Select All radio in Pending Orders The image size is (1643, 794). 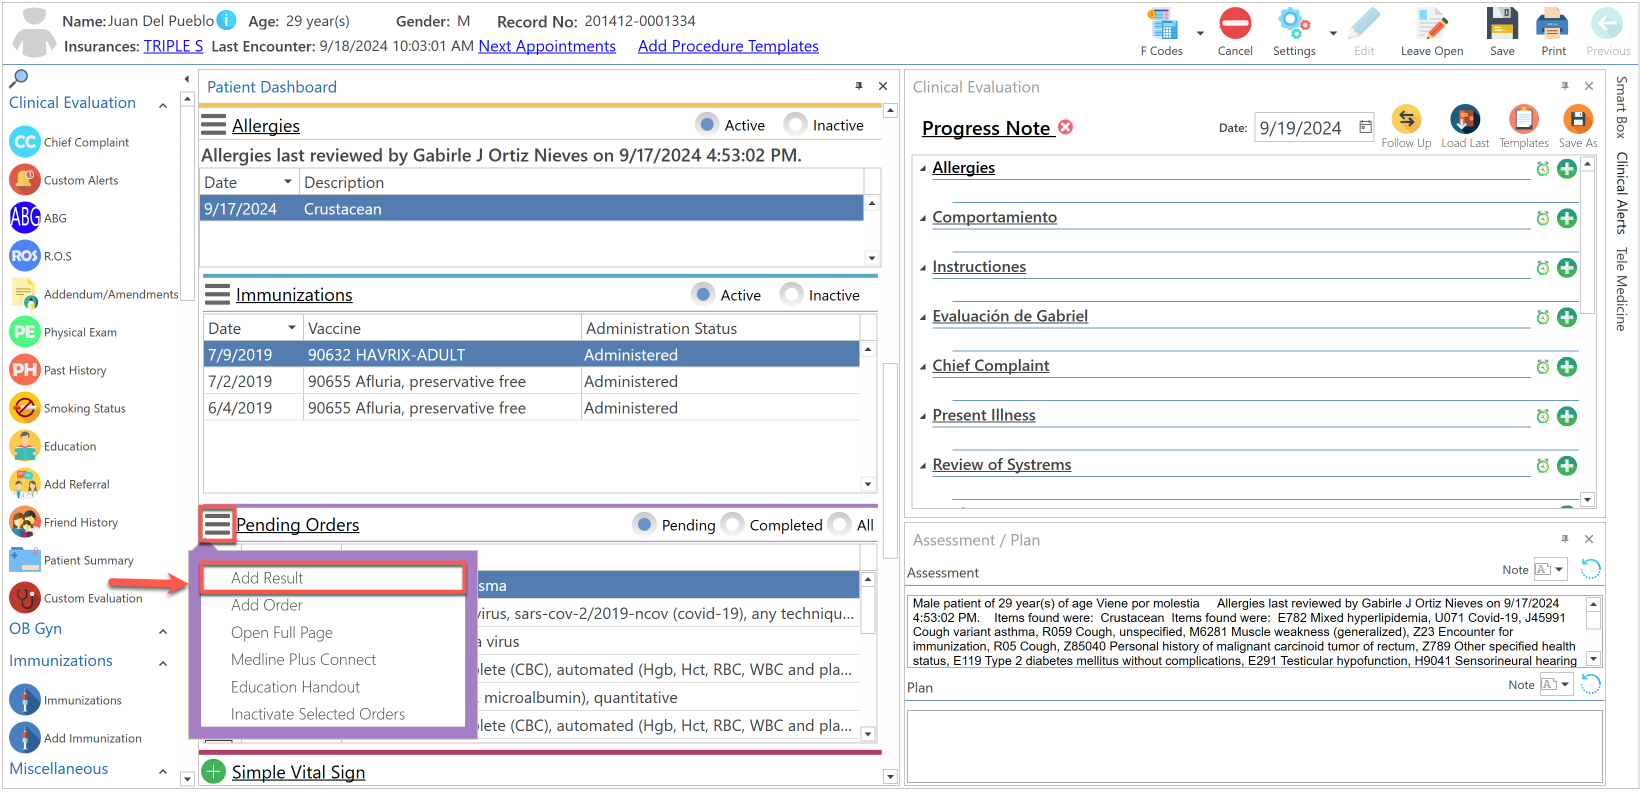pos(840,524)
